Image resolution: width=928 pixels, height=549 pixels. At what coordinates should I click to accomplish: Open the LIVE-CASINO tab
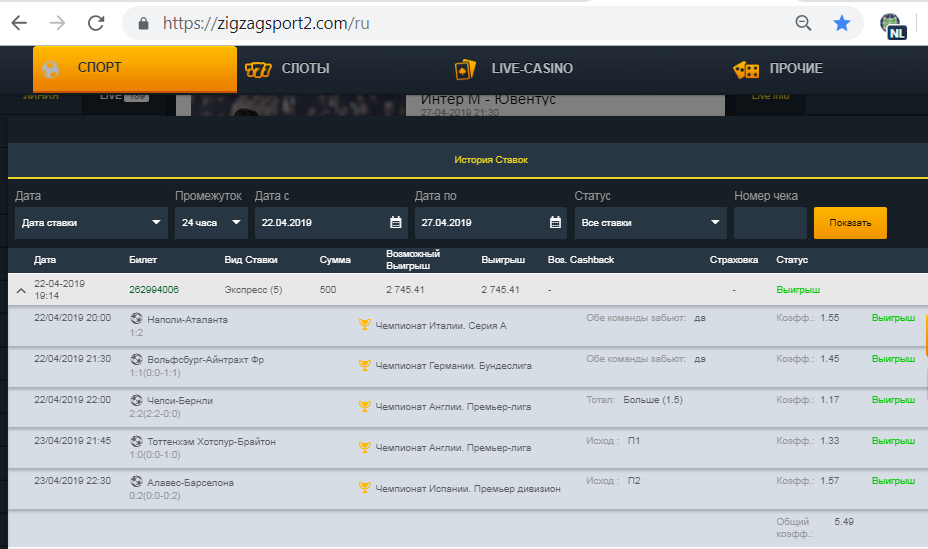pyautogui.click(x=514, y=69)
